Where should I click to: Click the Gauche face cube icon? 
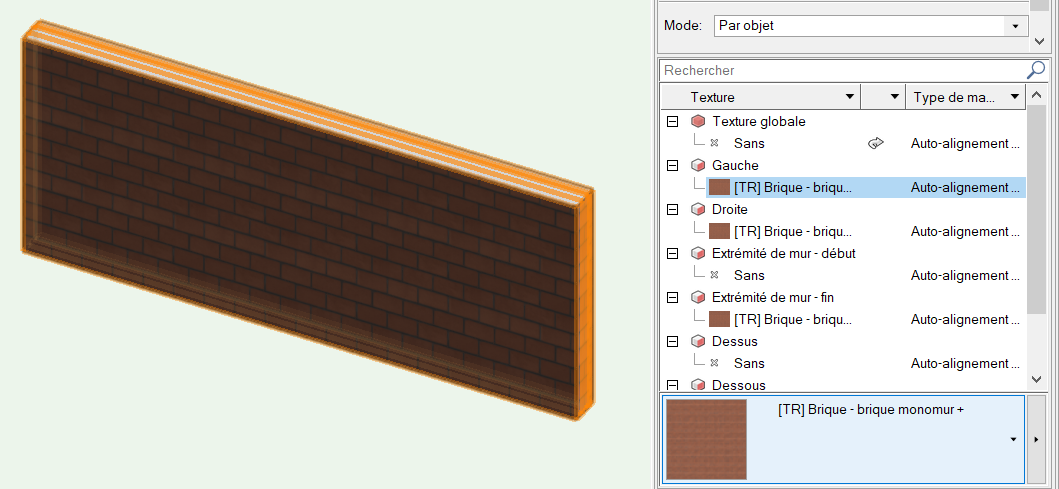[x=697, y=165]
